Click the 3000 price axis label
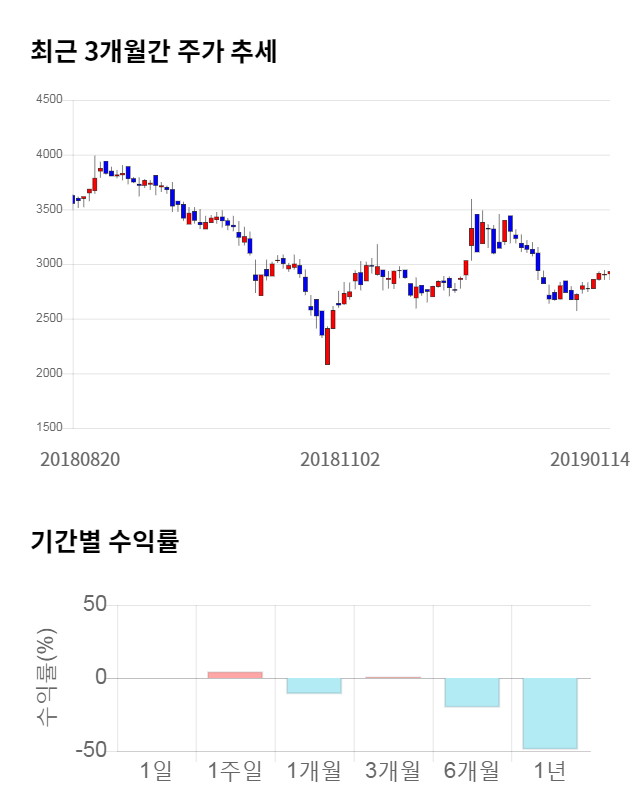 [48, 264]
